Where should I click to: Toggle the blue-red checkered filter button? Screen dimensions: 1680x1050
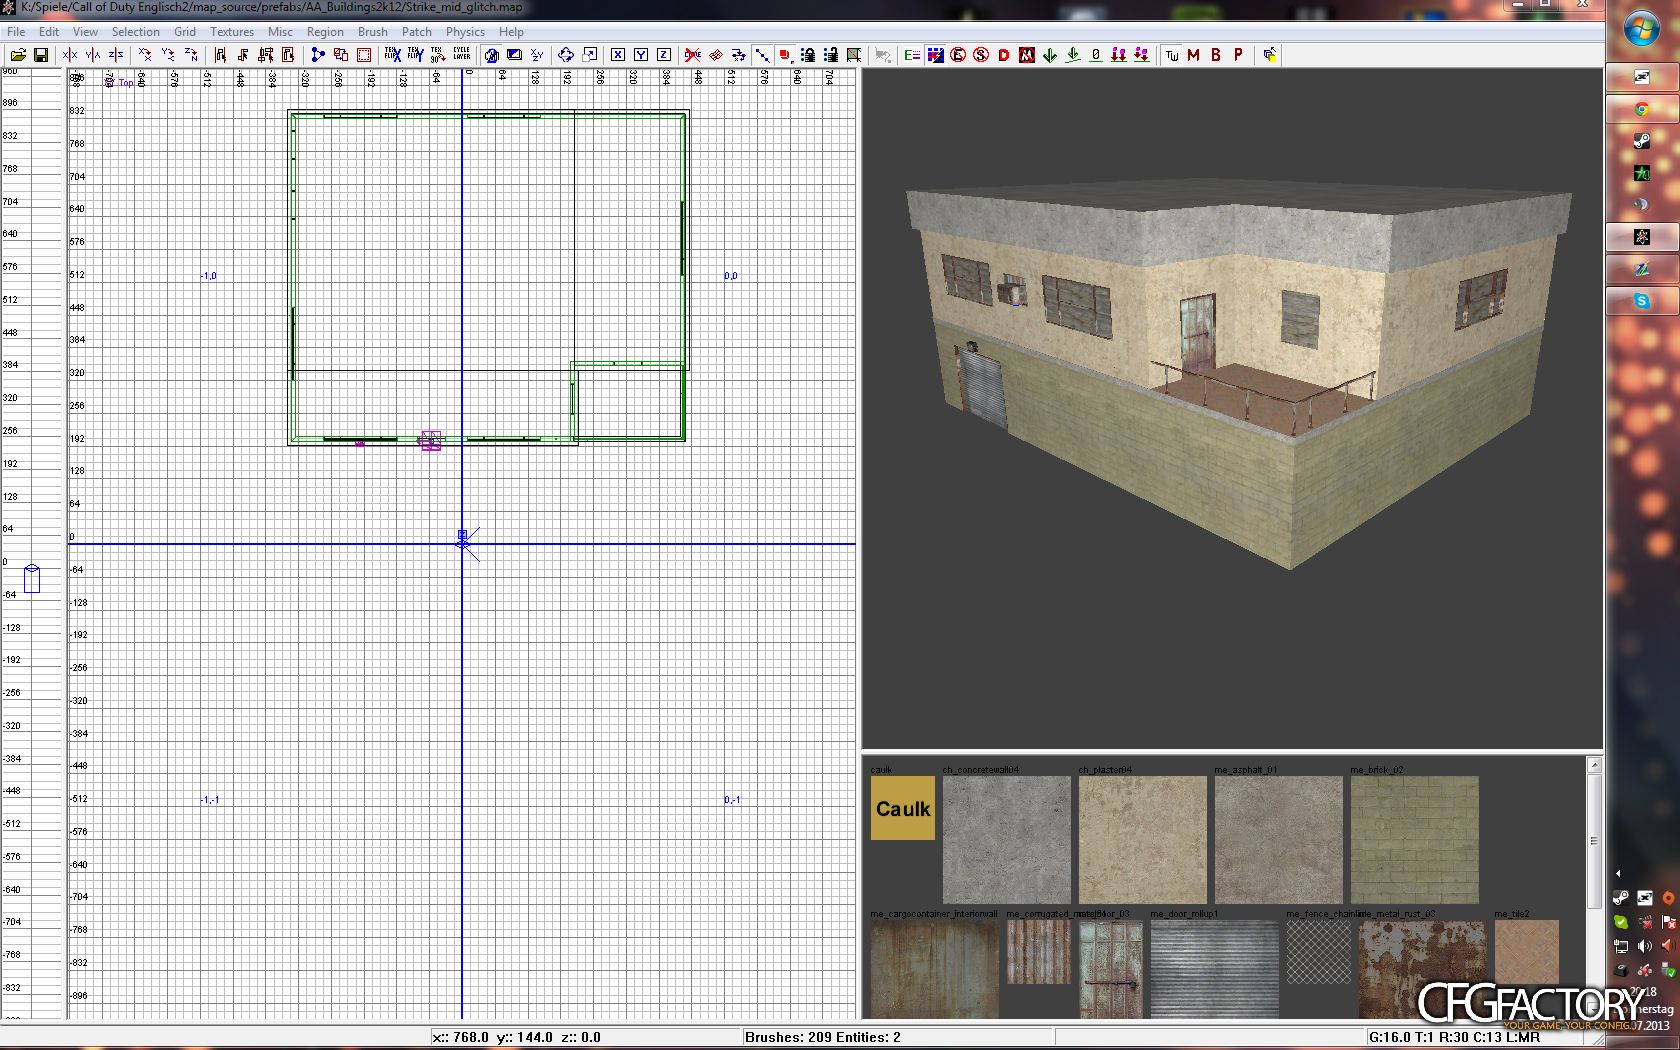click(935, 55)
